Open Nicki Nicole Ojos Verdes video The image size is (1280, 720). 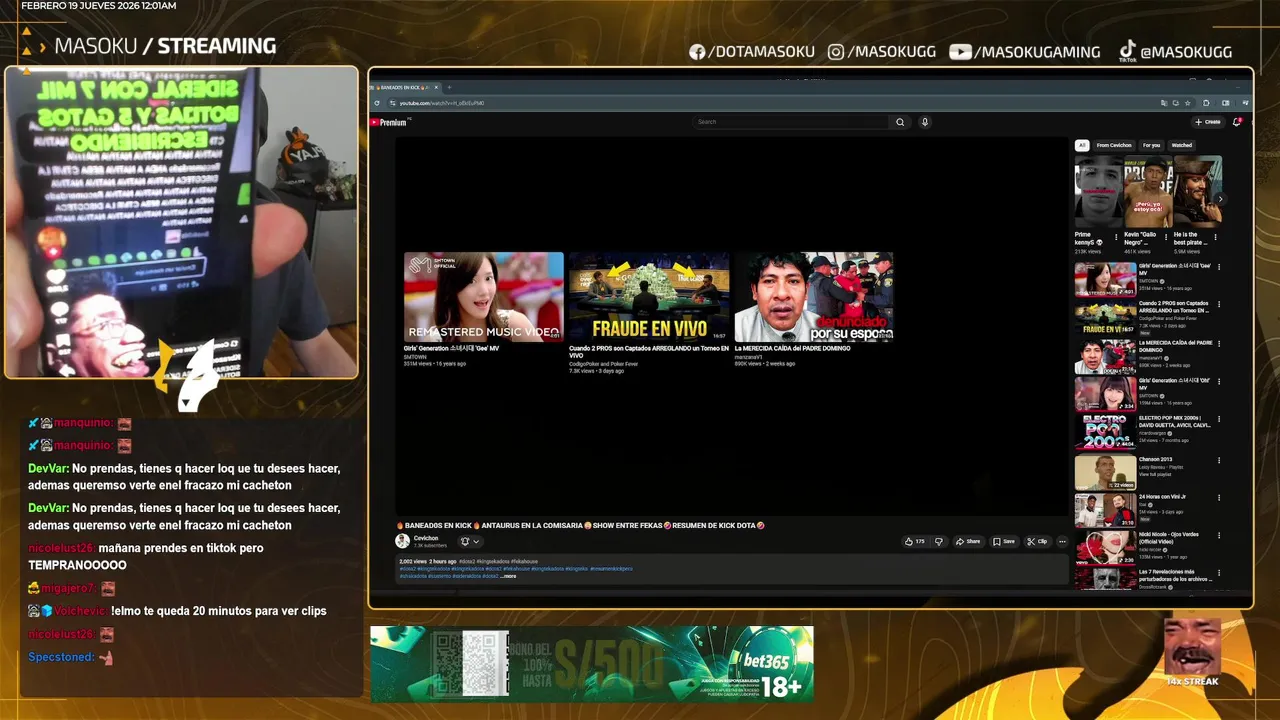[1105, 548]
